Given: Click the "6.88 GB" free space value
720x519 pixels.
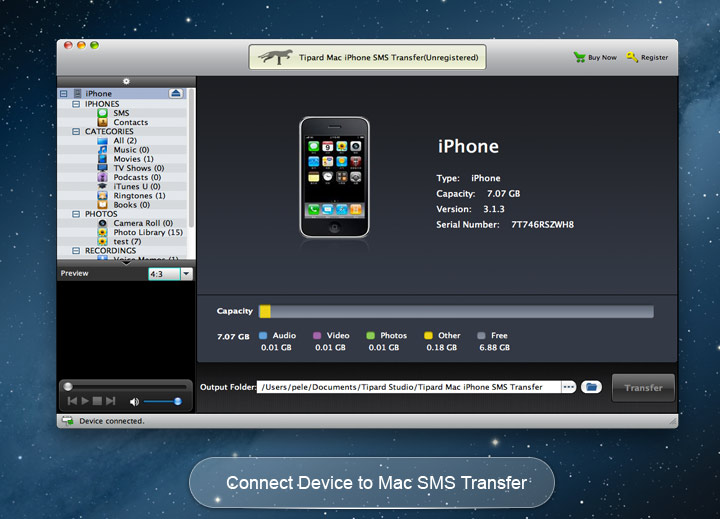Looking at the screenshot, I should pyautogui.click(x=495, y=348).
